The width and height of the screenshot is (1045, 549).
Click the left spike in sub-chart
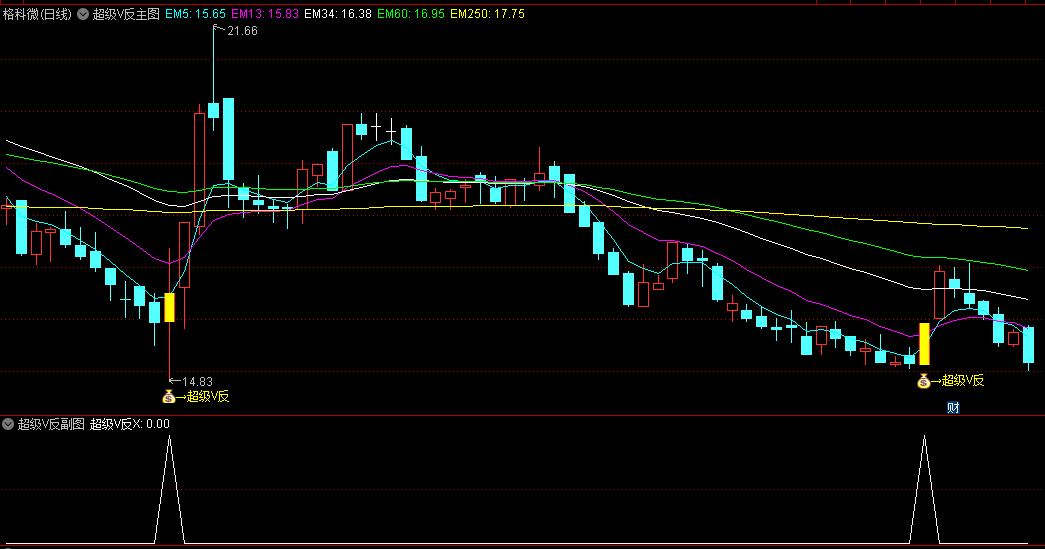[169, 490]
